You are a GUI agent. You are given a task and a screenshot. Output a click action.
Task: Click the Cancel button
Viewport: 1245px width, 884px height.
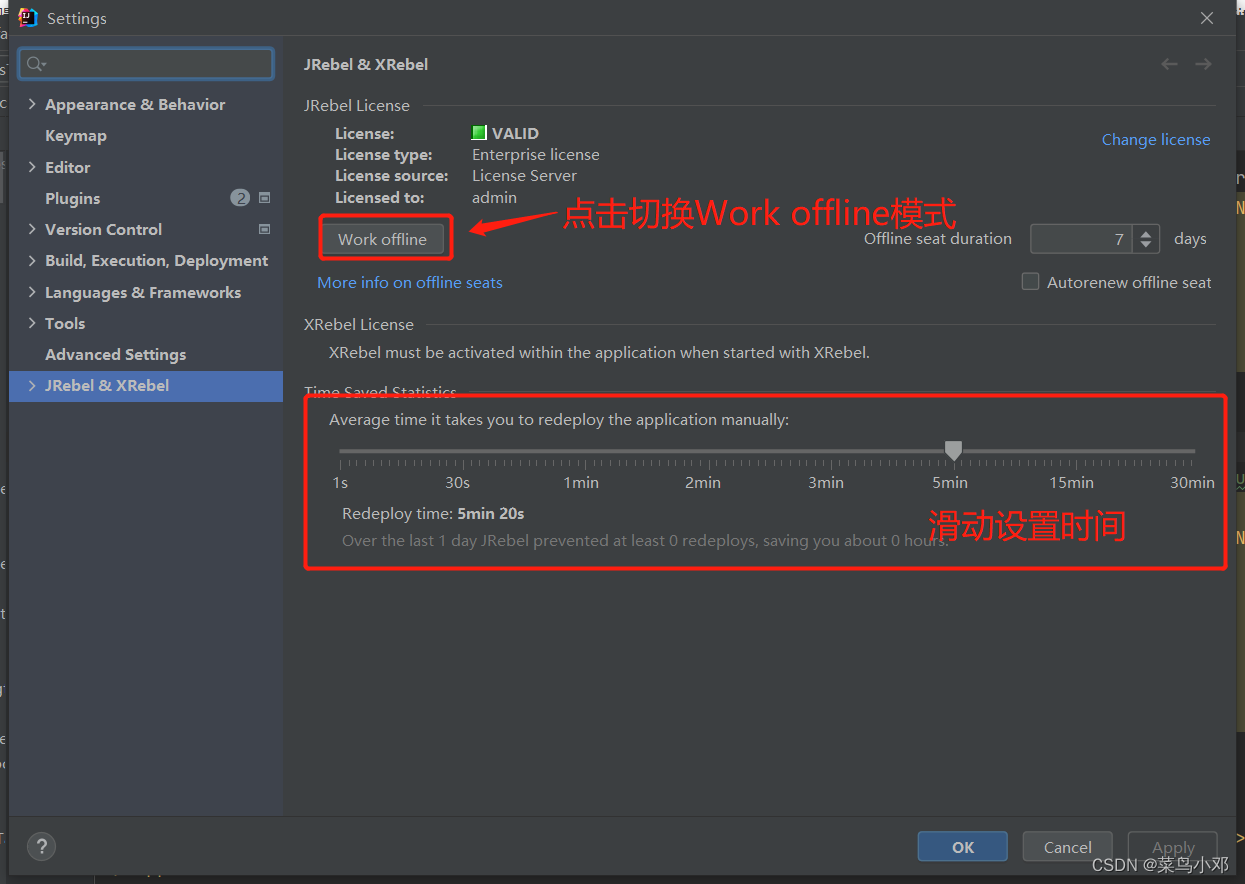point(1068,847)
